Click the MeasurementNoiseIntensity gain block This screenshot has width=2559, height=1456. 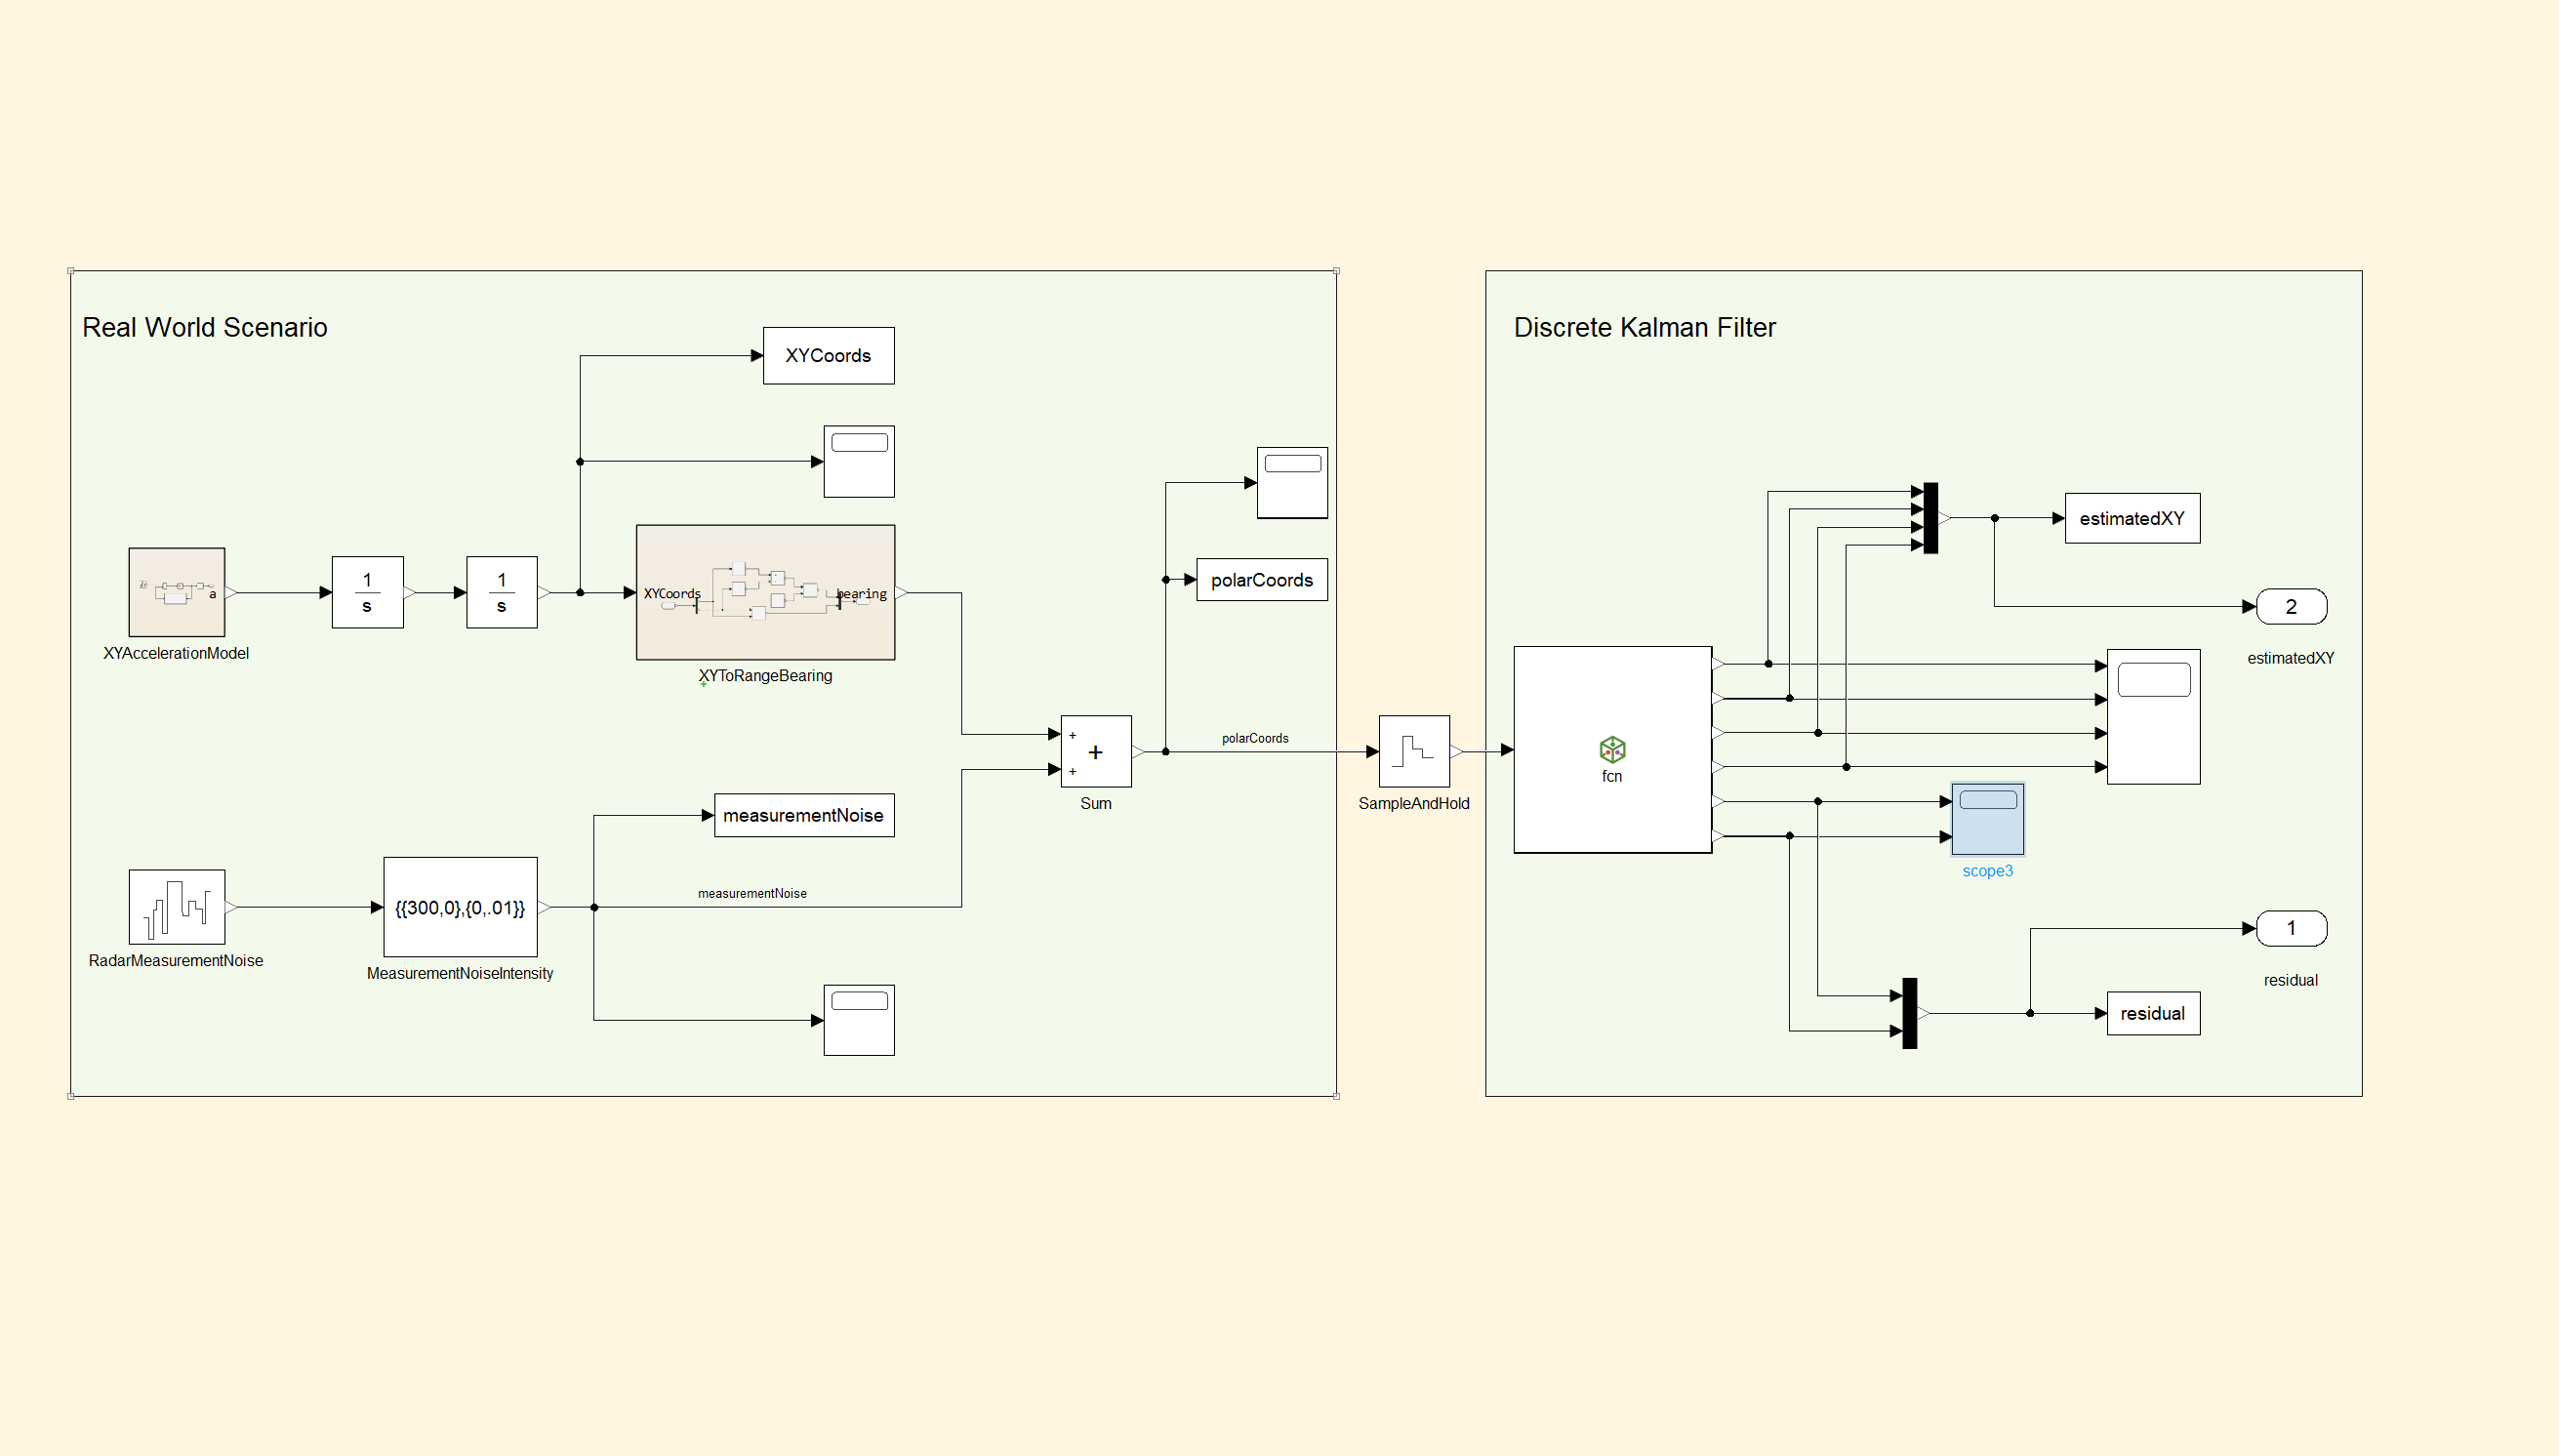click(x=460, y=907)
